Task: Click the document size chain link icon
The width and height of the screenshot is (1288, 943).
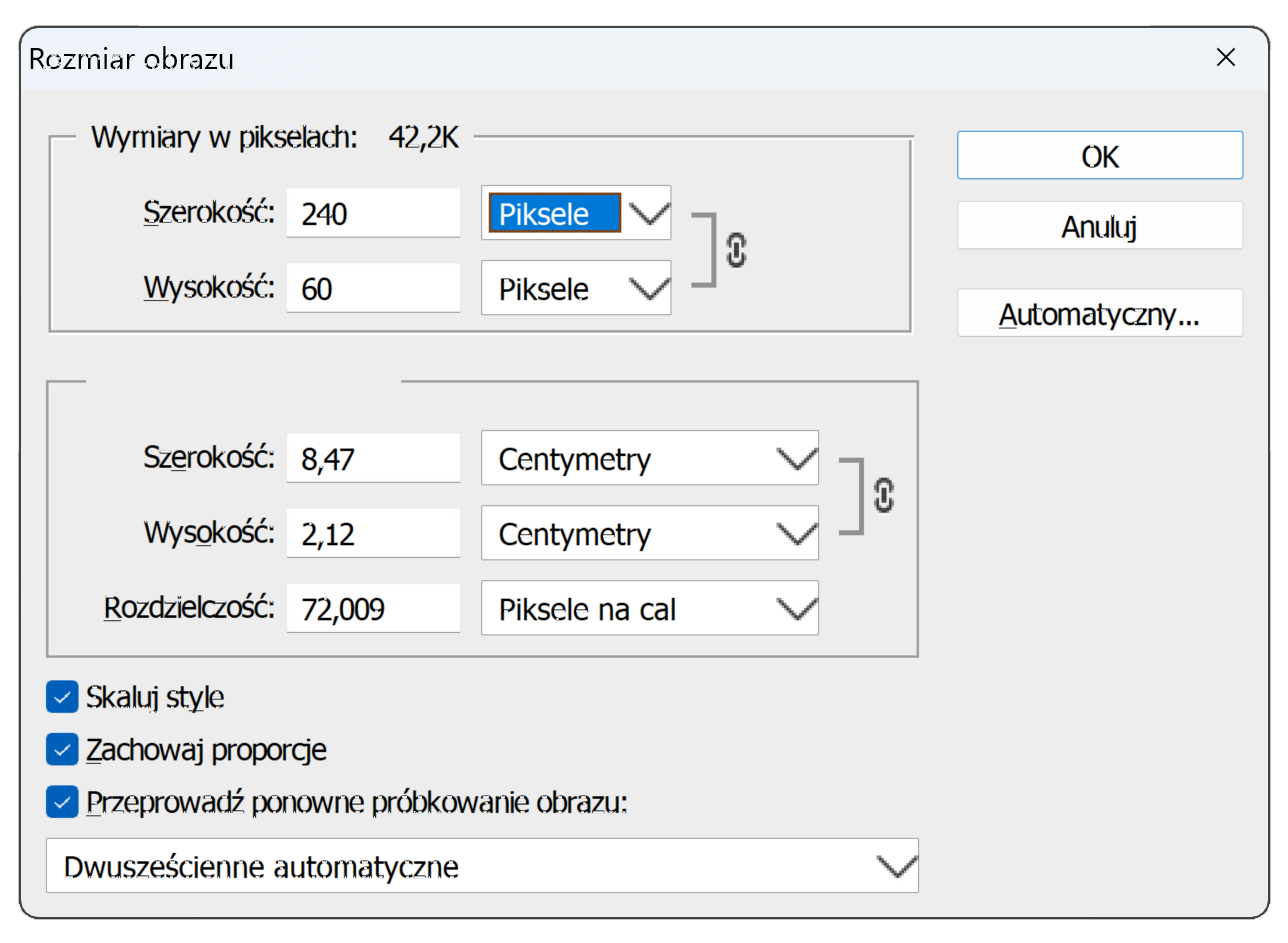Action: [x=883, y=496]
